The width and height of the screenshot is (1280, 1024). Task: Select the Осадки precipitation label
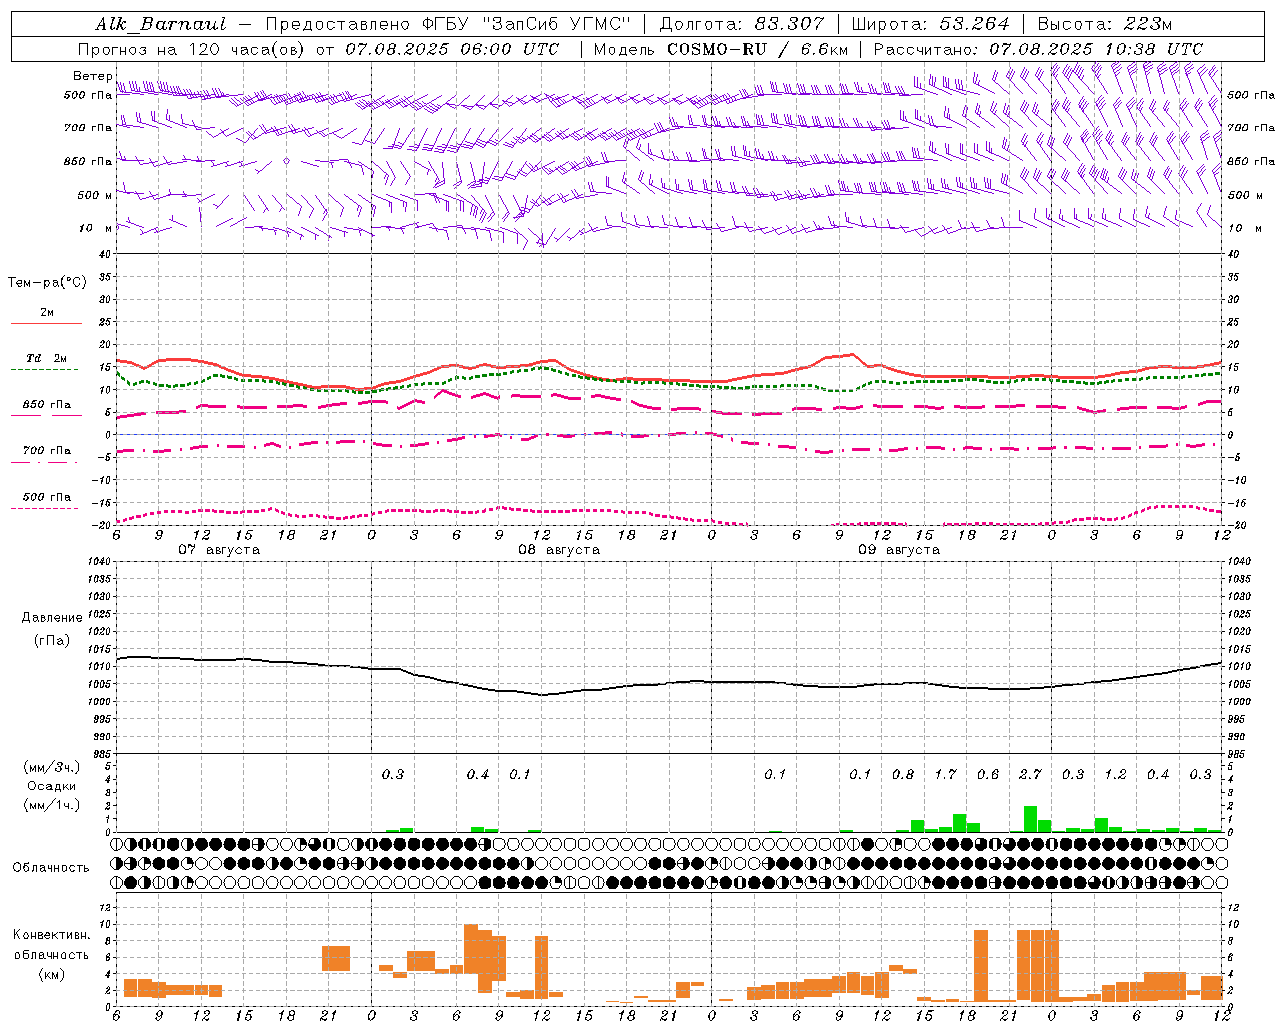[52, 786]
